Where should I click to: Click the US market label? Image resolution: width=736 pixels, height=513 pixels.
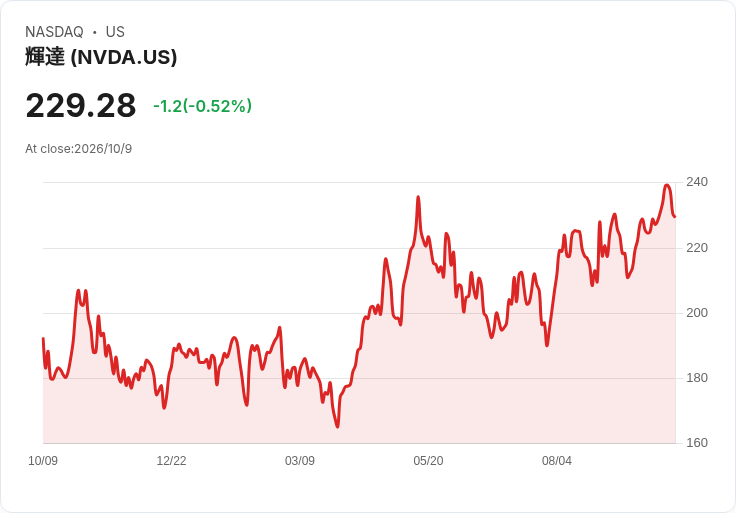115,32
